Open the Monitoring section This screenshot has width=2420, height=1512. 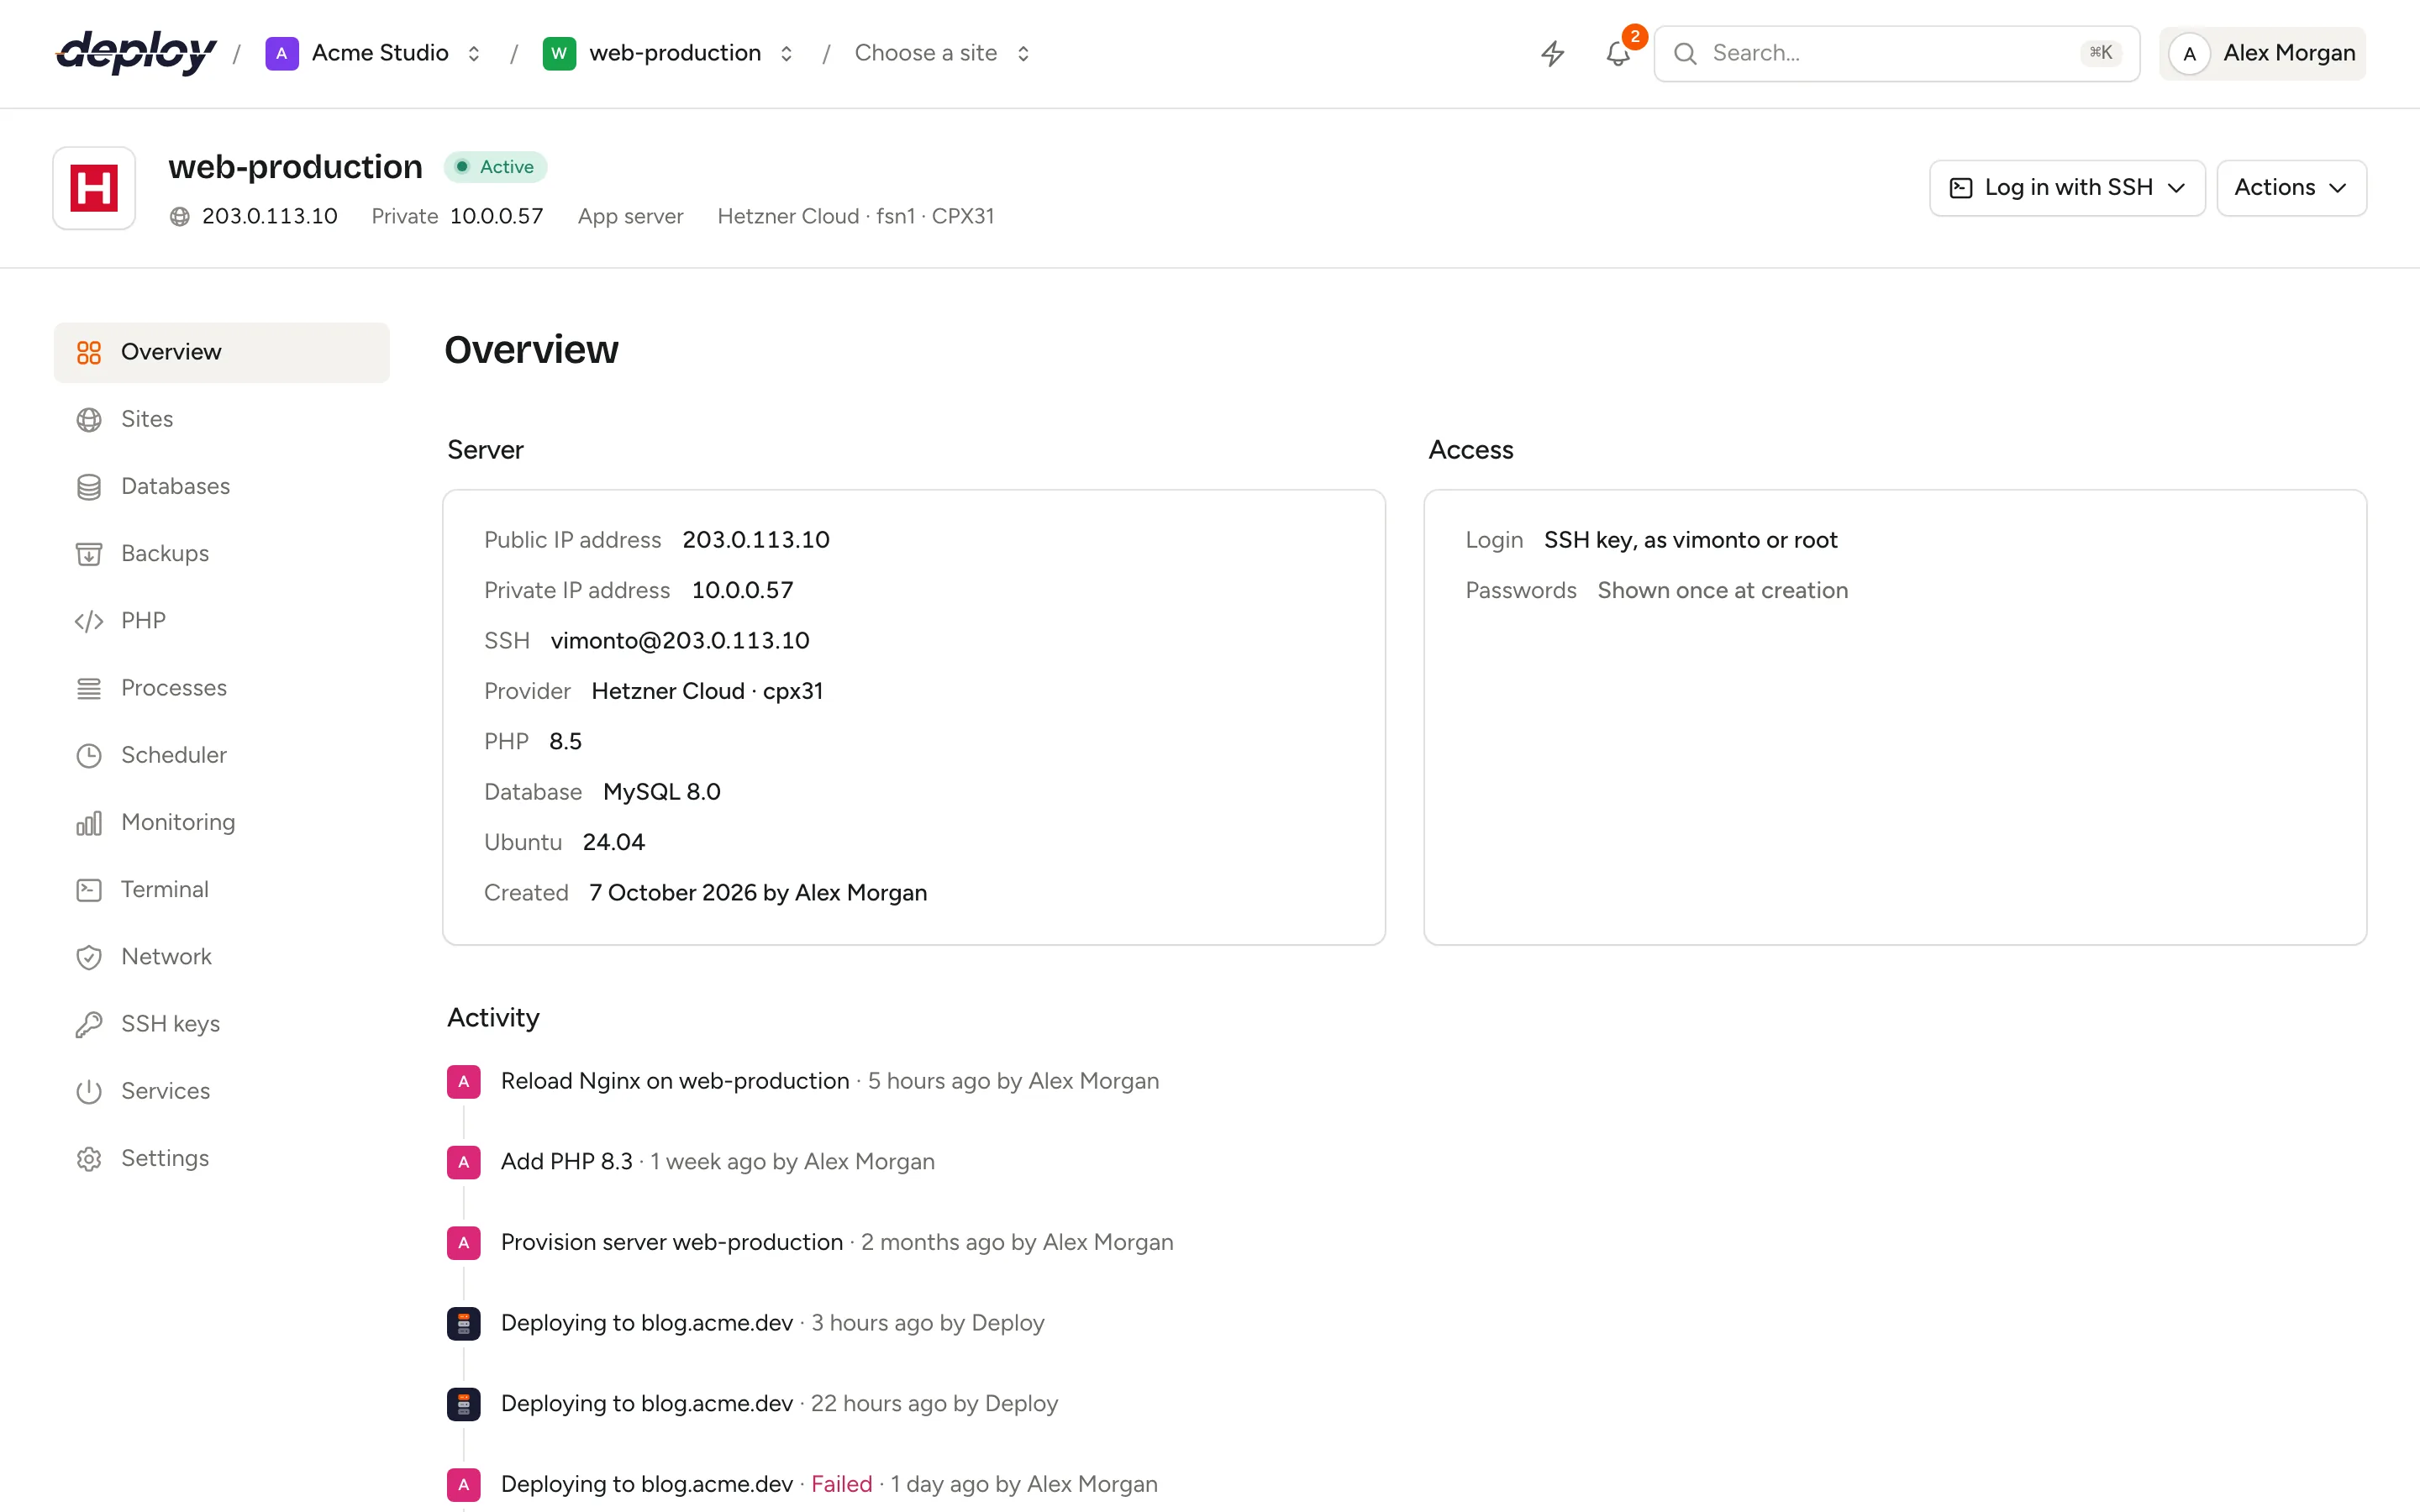(x=222, y=823)
